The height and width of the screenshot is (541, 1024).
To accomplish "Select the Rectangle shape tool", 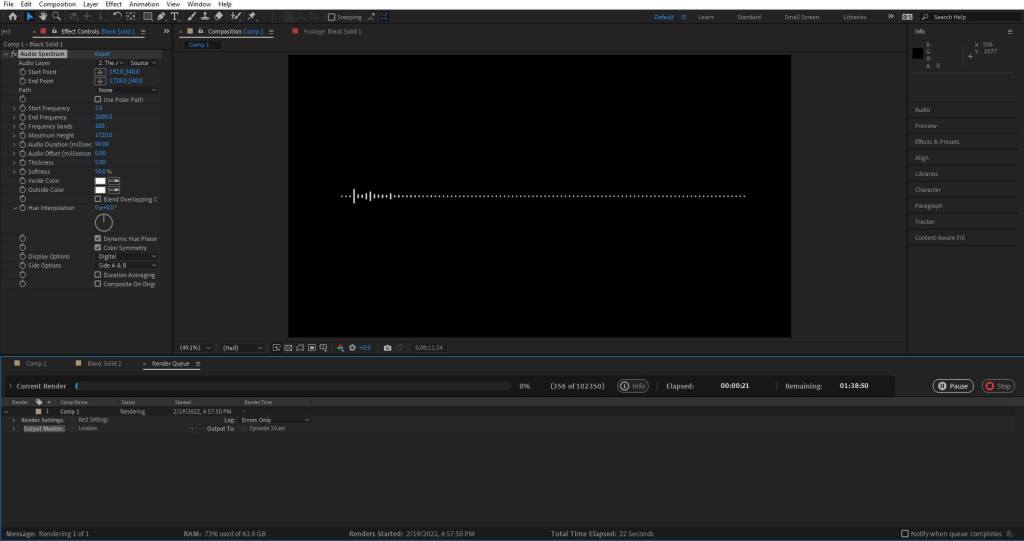I will pyautogui.click(x=148, y=16).
